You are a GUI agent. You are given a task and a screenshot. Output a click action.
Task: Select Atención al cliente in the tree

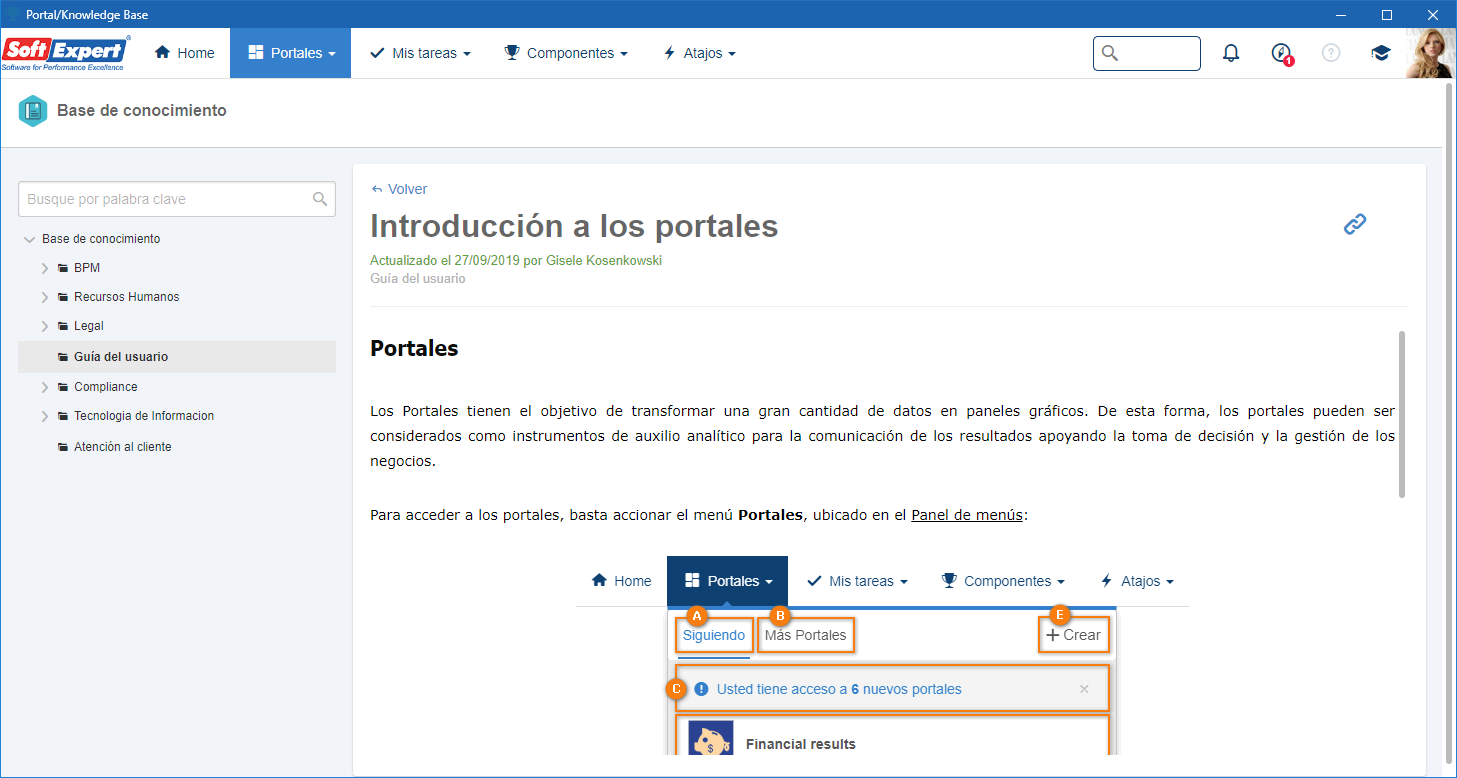pyautogui.click(x=123, y=447)
